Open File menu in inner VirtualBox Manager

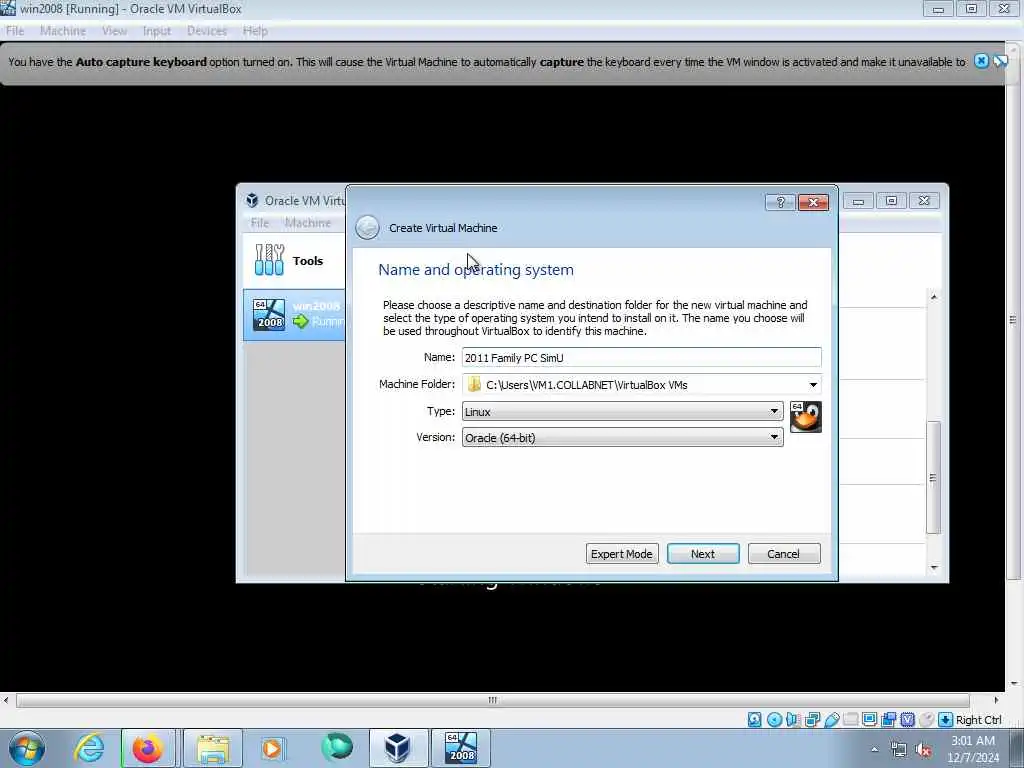click(x=260, y=223)
